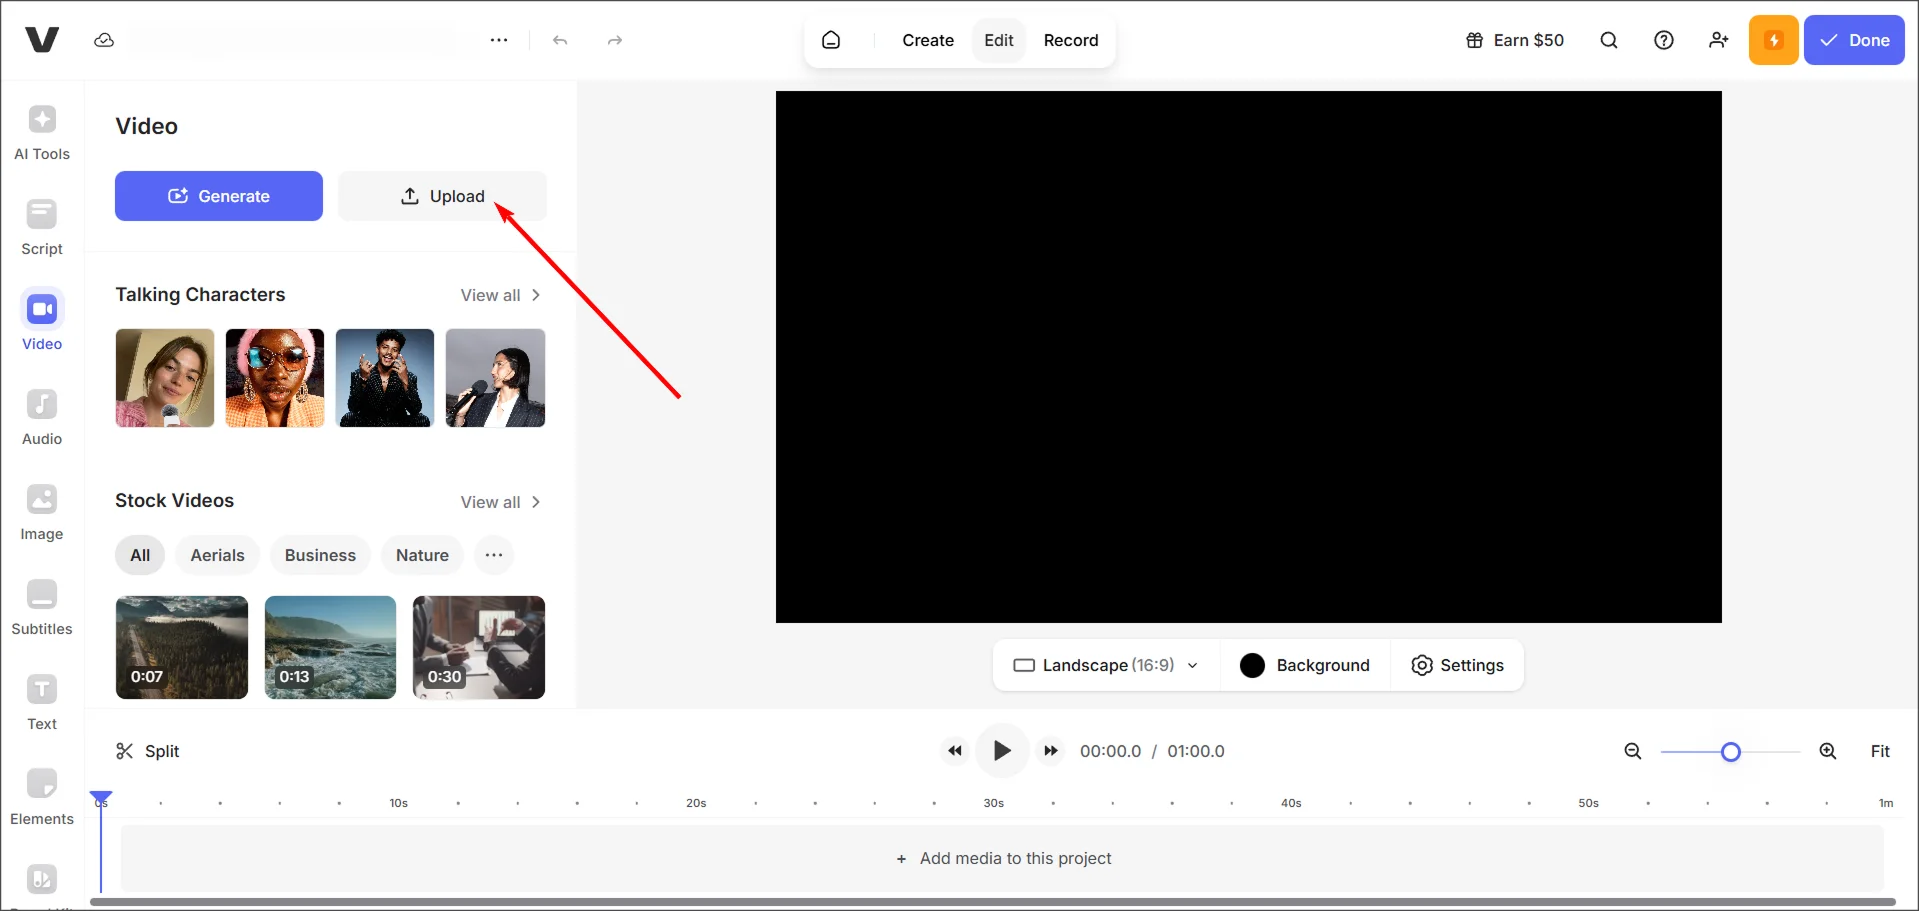Viewport: 1919px width, 911px height.
Task: Open the Landscape (16:9) aspect ratio dropdown
Action: (1106, 665)
